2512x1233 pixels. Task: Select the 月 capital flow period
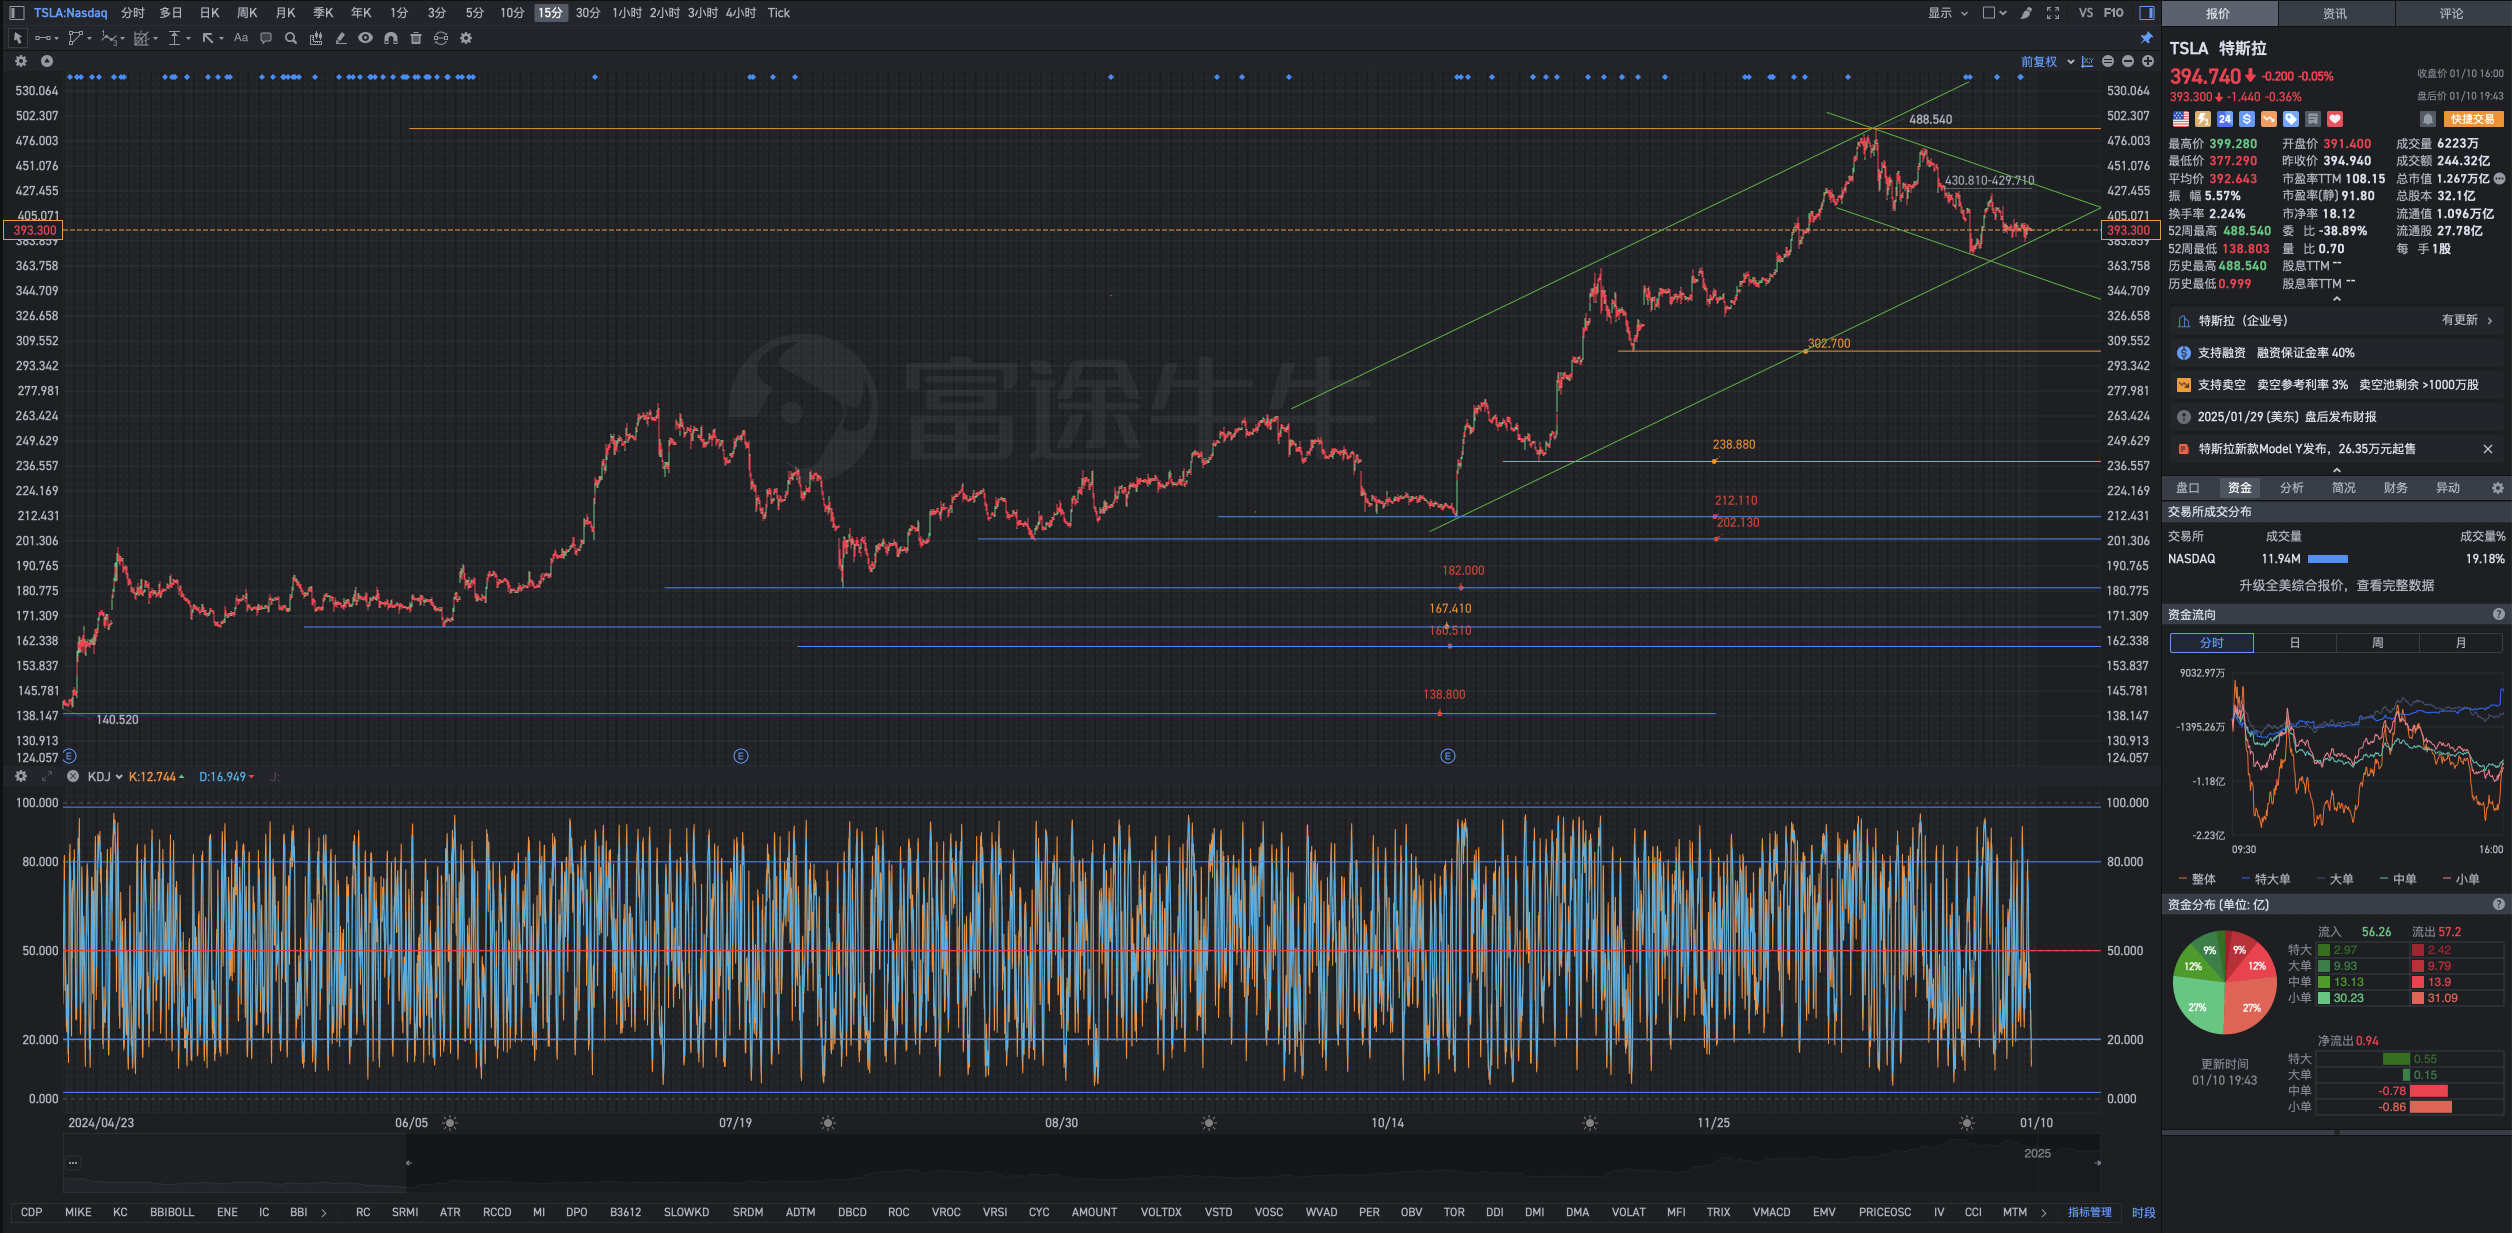click(x=2461, y=643)
